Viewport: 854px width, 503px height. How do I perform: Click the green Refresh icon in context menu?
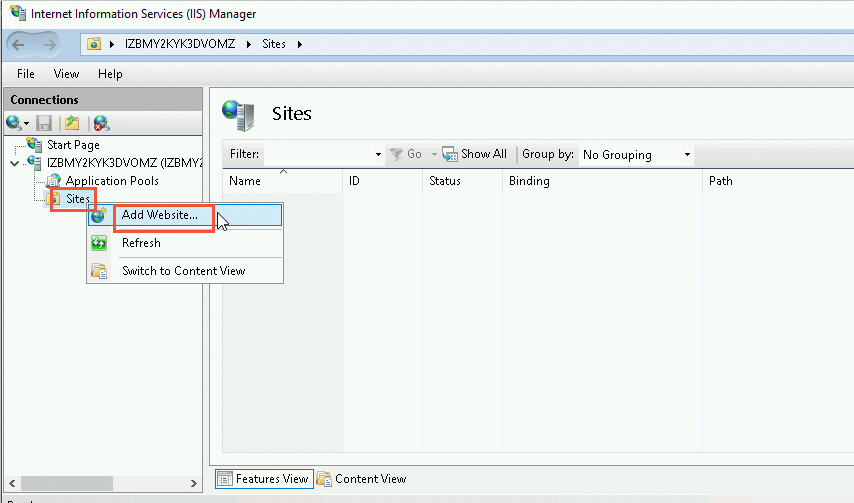click(99, 243)
